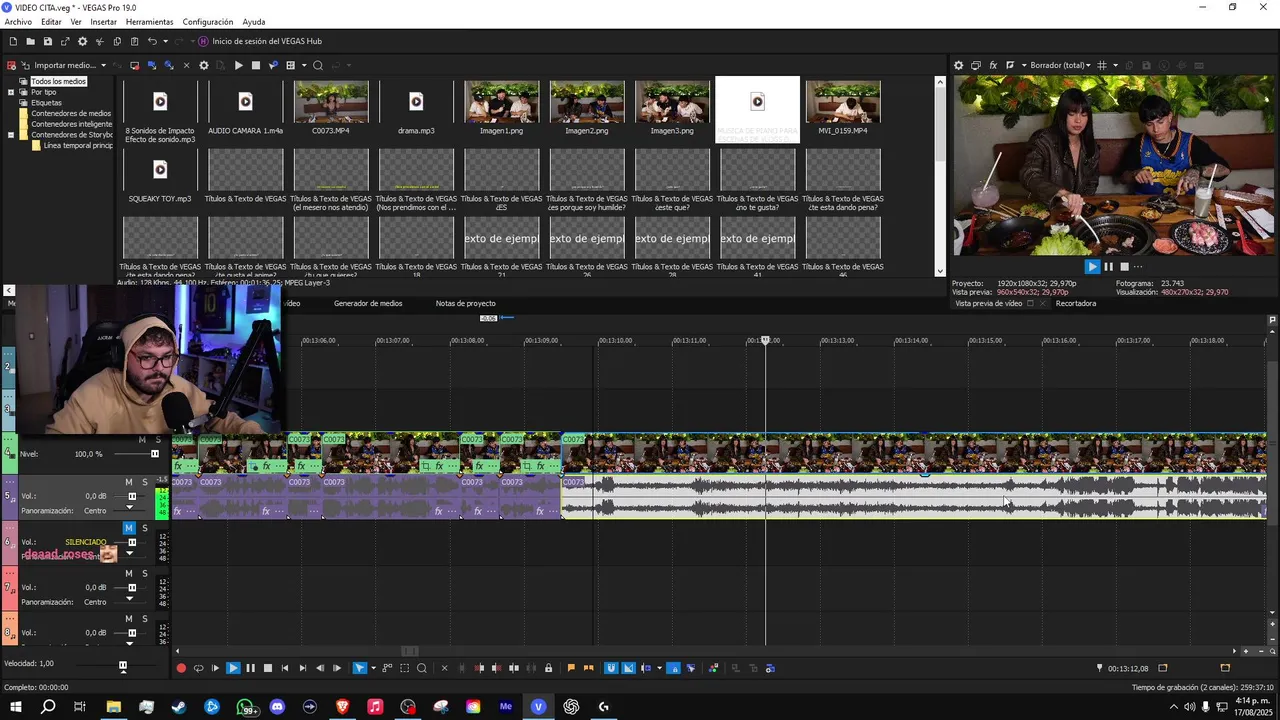Pause playback in the video preview panel

tap(1108, 267)
